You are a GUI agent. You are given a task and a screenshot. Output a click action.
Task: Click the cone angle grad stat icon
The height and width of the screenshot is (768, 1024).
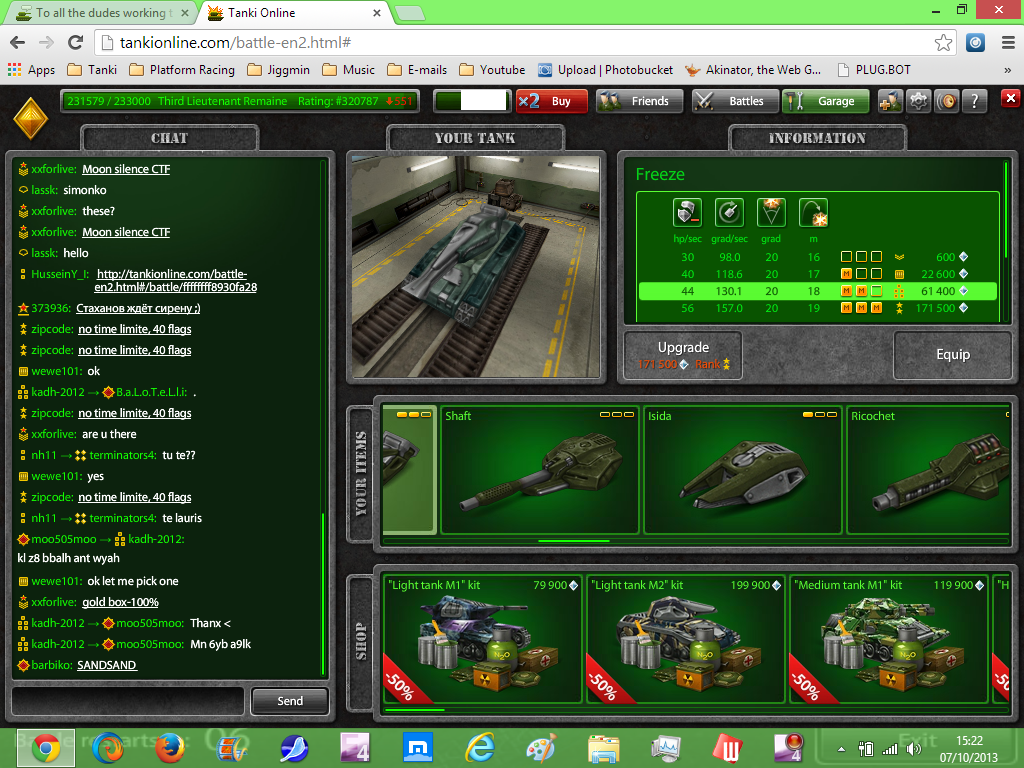pos(771,213)
